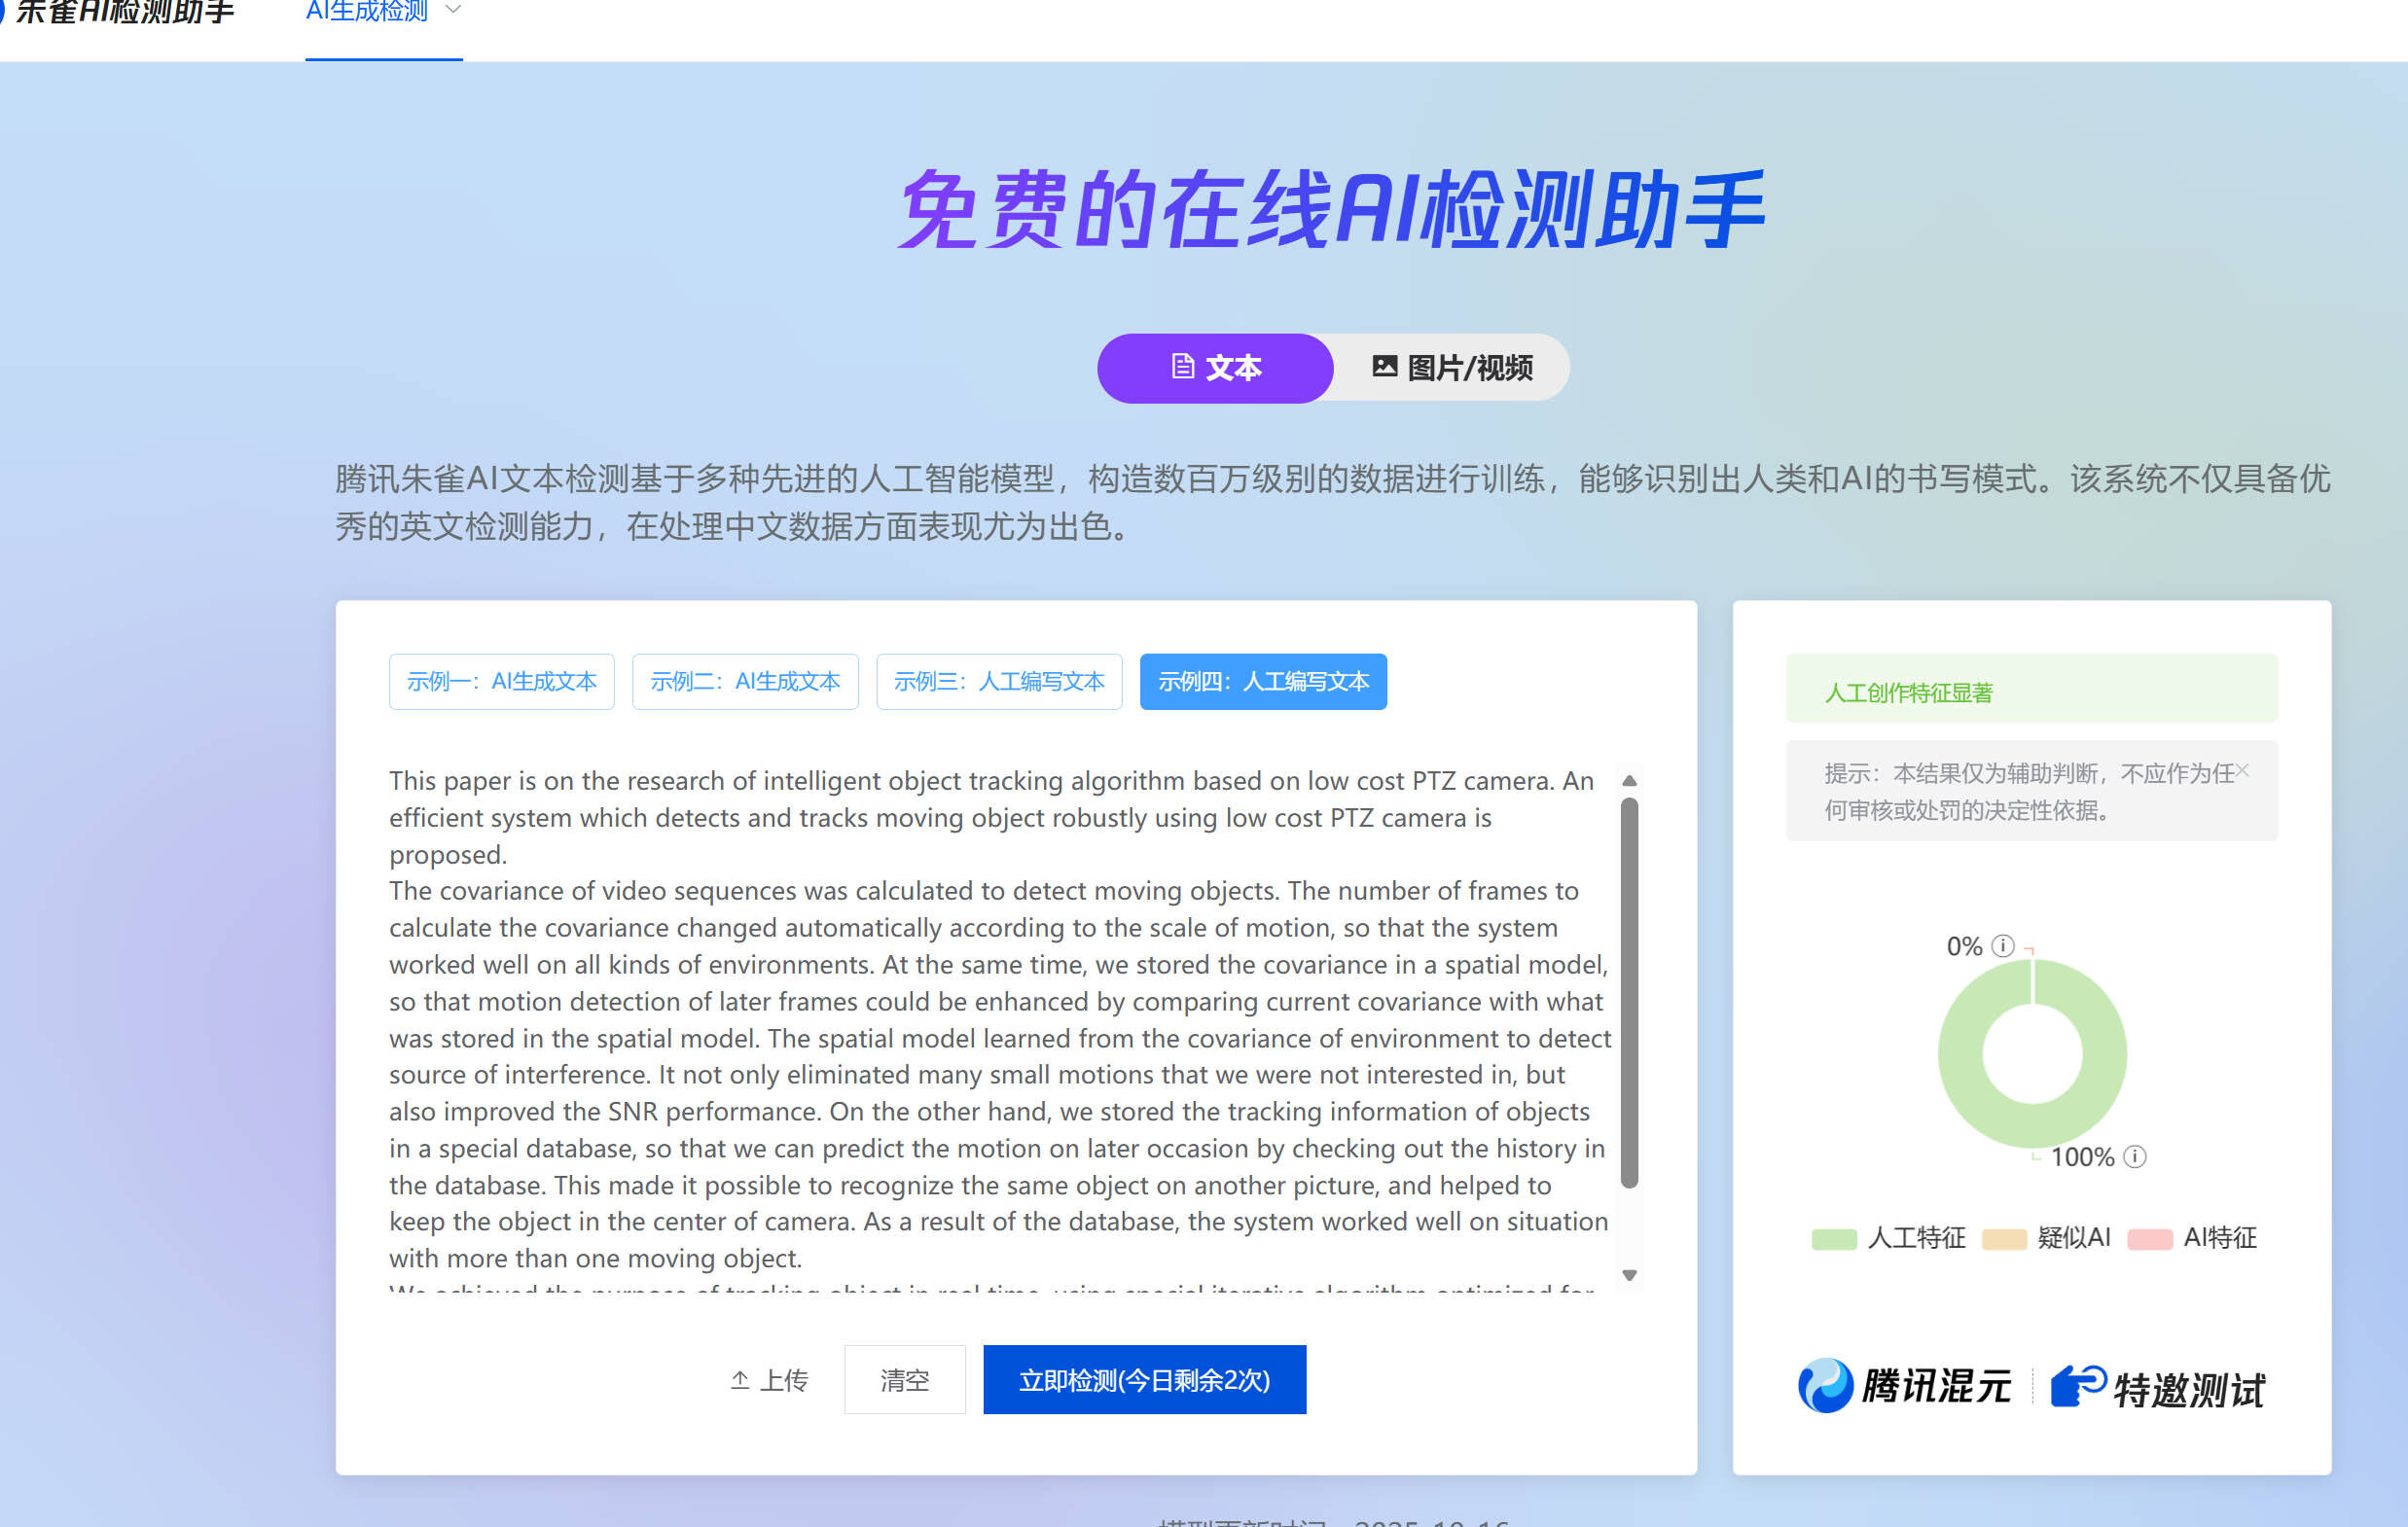Click the info icon next to 0%

tap(2003, 946)
